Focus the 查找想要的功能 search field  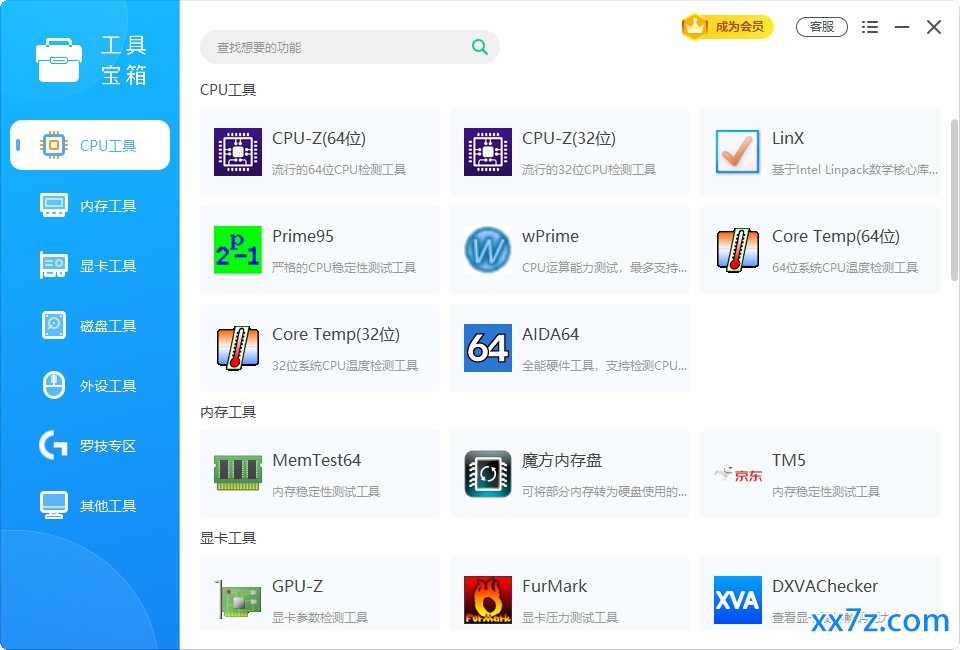[x=350, y=47]
